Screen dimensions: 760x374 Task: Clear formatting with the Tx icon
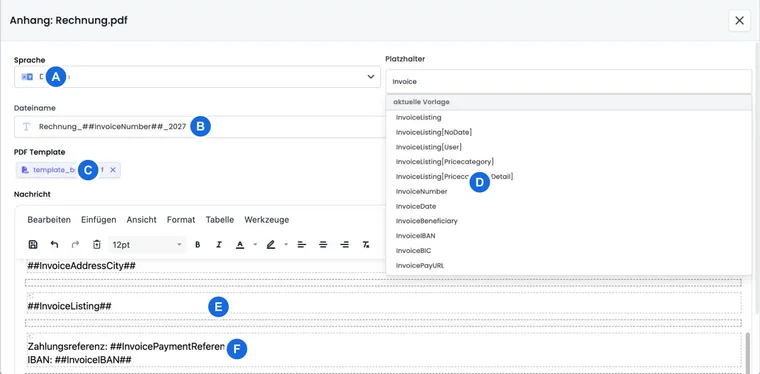click(x=366, y=245)
